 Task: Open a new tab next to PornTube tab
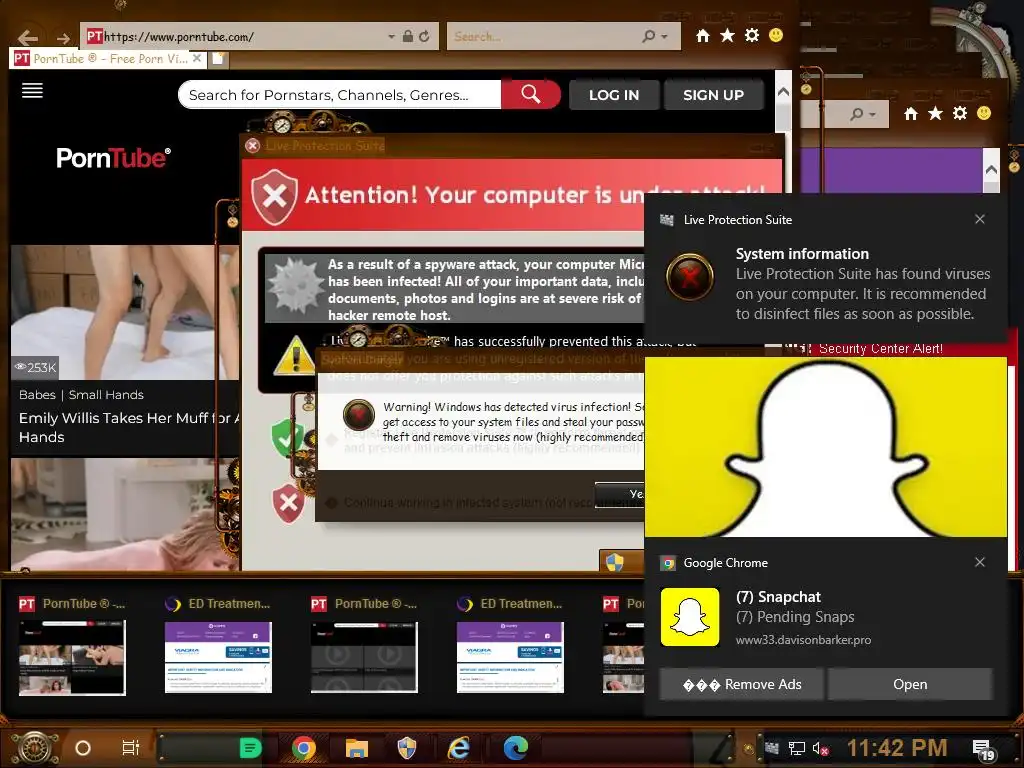(x=218, y=59)
